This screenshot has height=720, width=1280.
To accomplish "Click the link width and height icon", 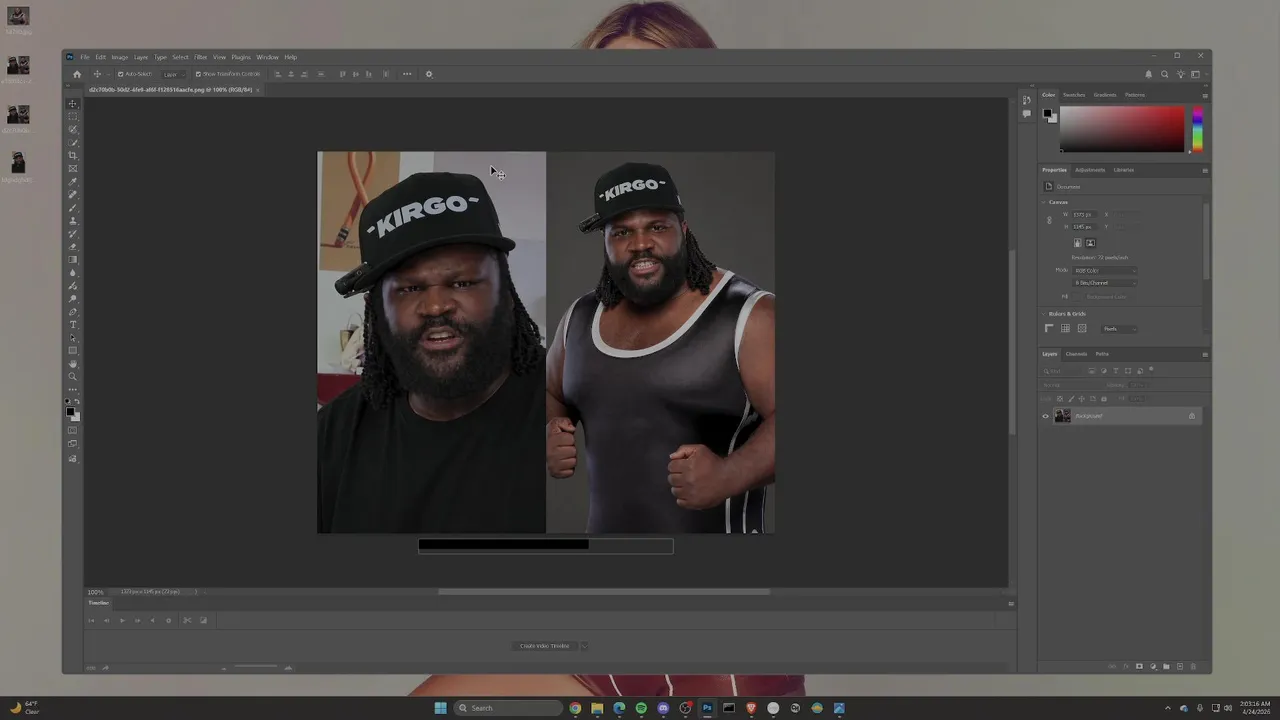I will click(x=1049, y=220).
